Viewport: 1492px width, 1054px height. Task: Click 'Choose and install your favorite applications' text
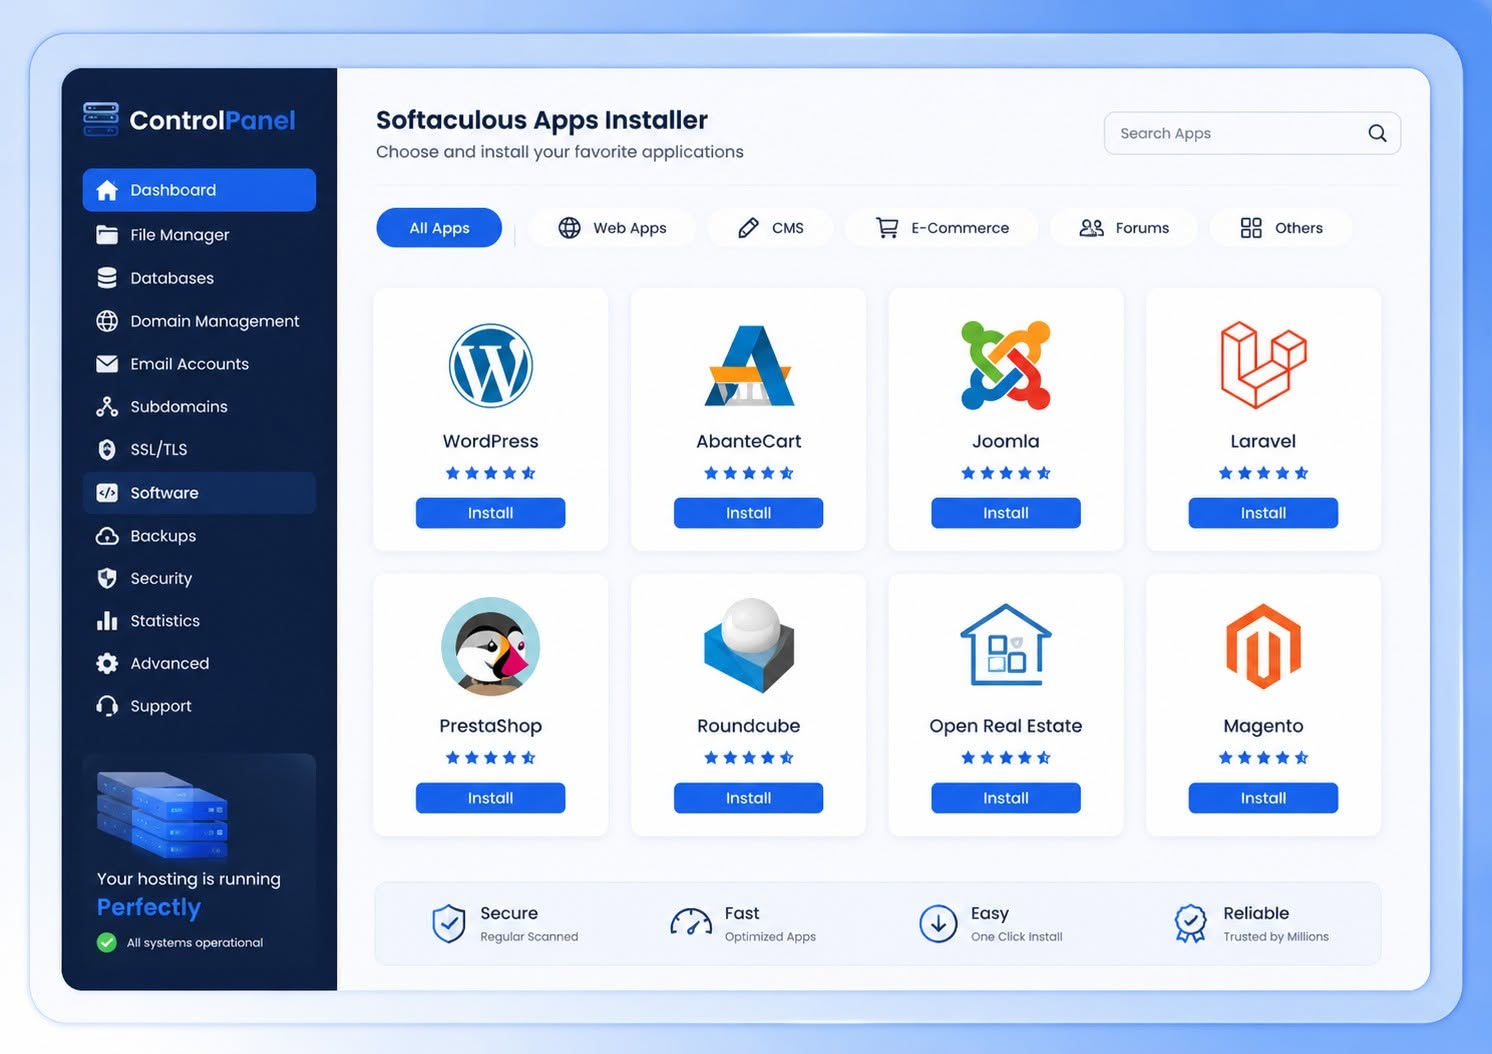point(560,152)
